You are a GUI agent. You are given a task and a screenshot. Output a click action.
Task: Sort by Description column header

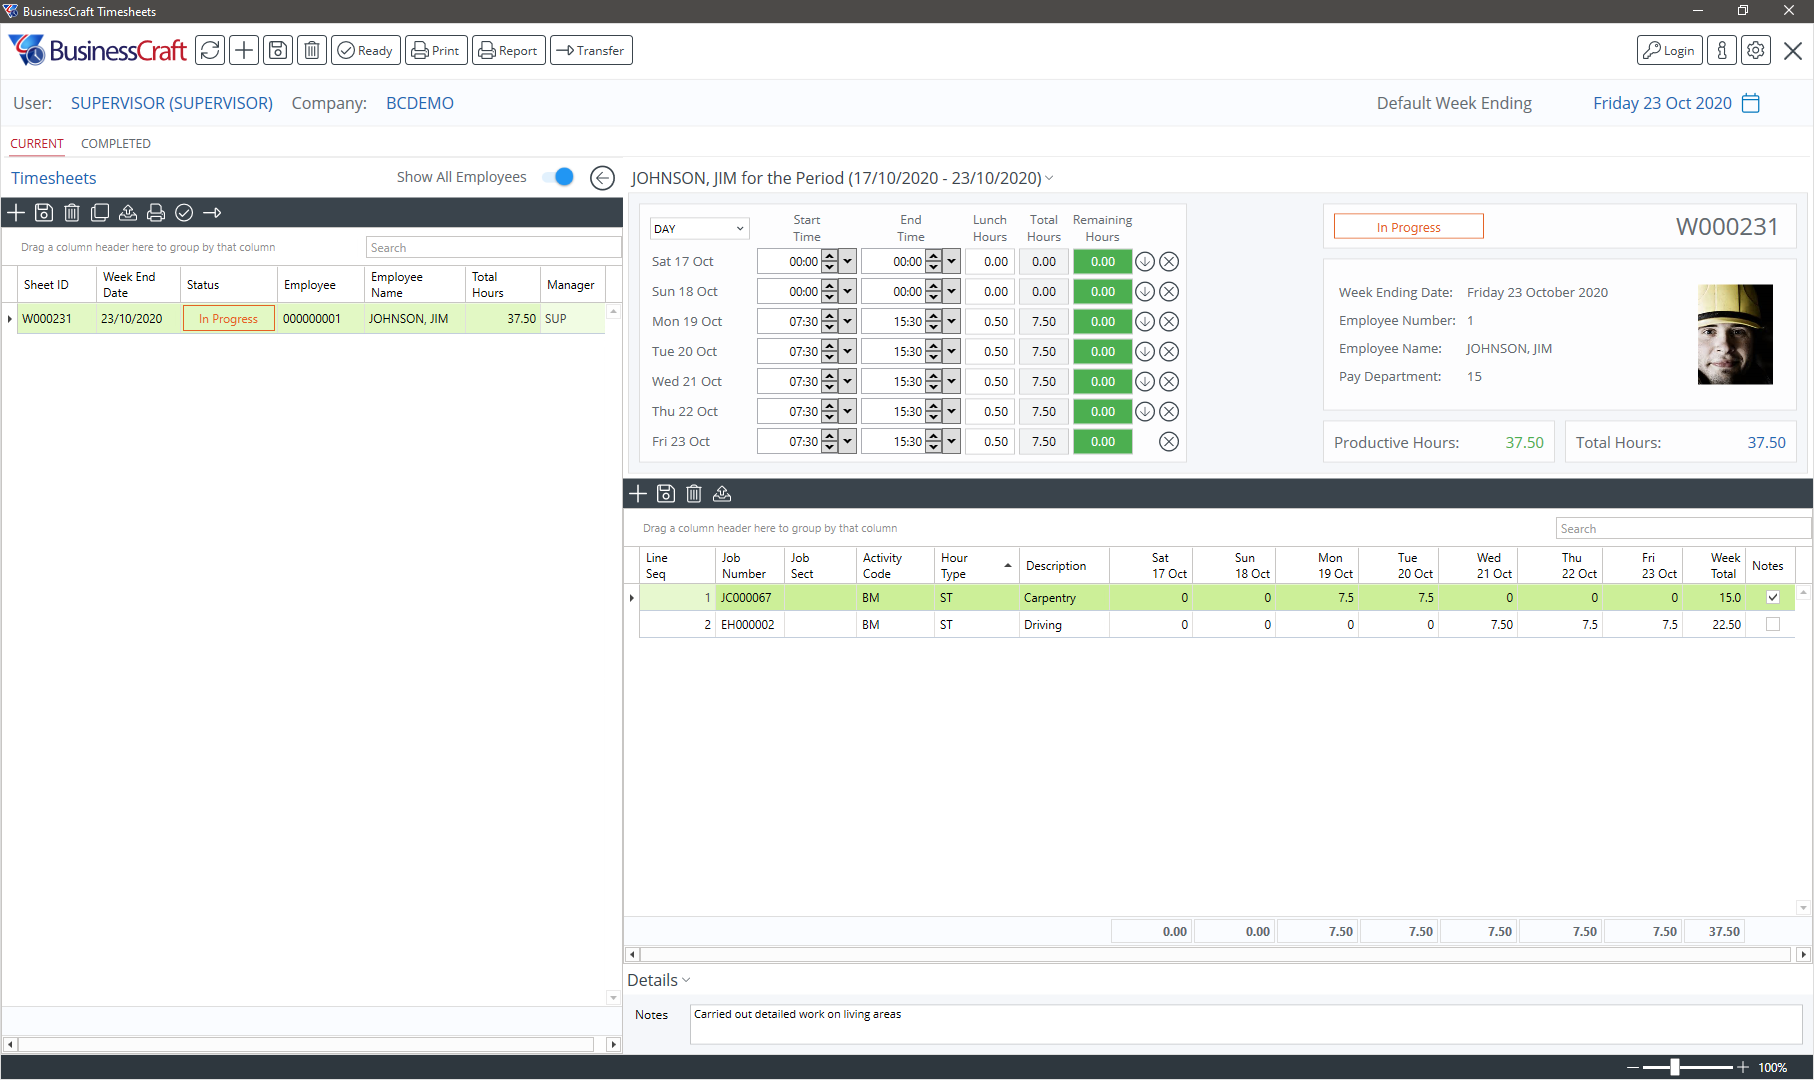[x=1064, y=566]
